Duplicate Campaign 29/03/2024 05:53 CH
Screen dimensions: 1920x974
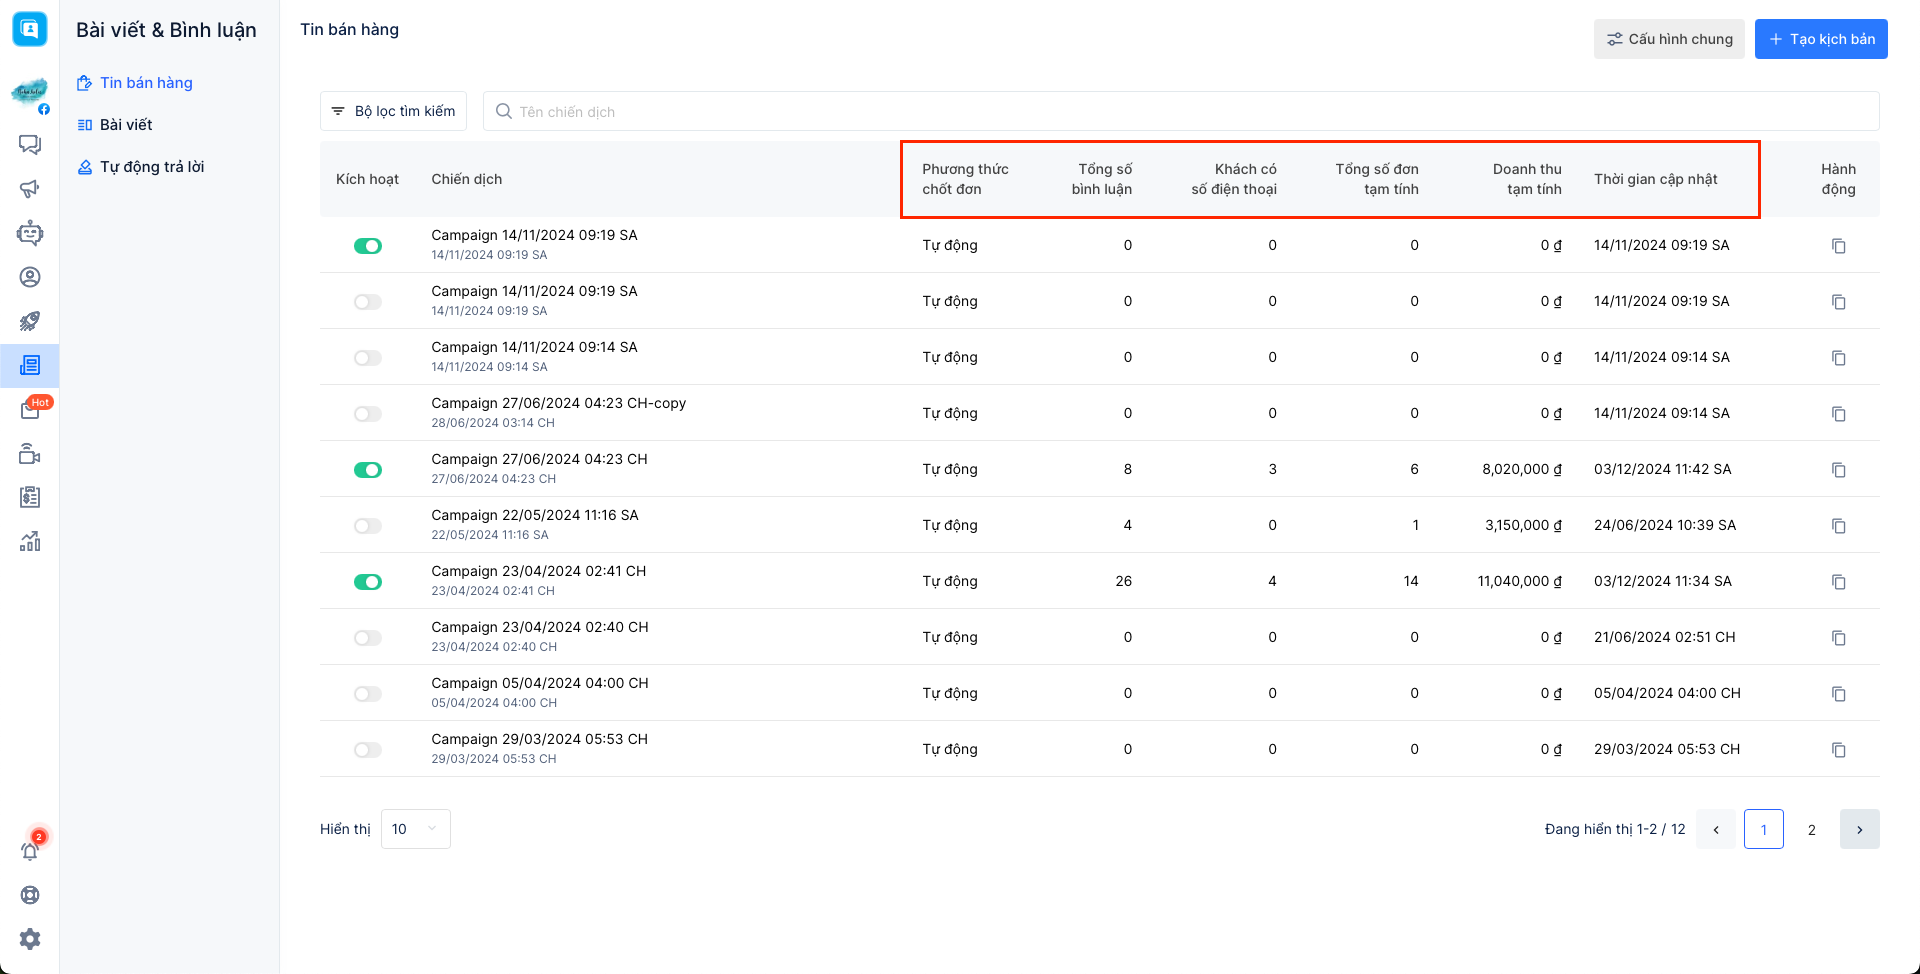(1838, 749)
